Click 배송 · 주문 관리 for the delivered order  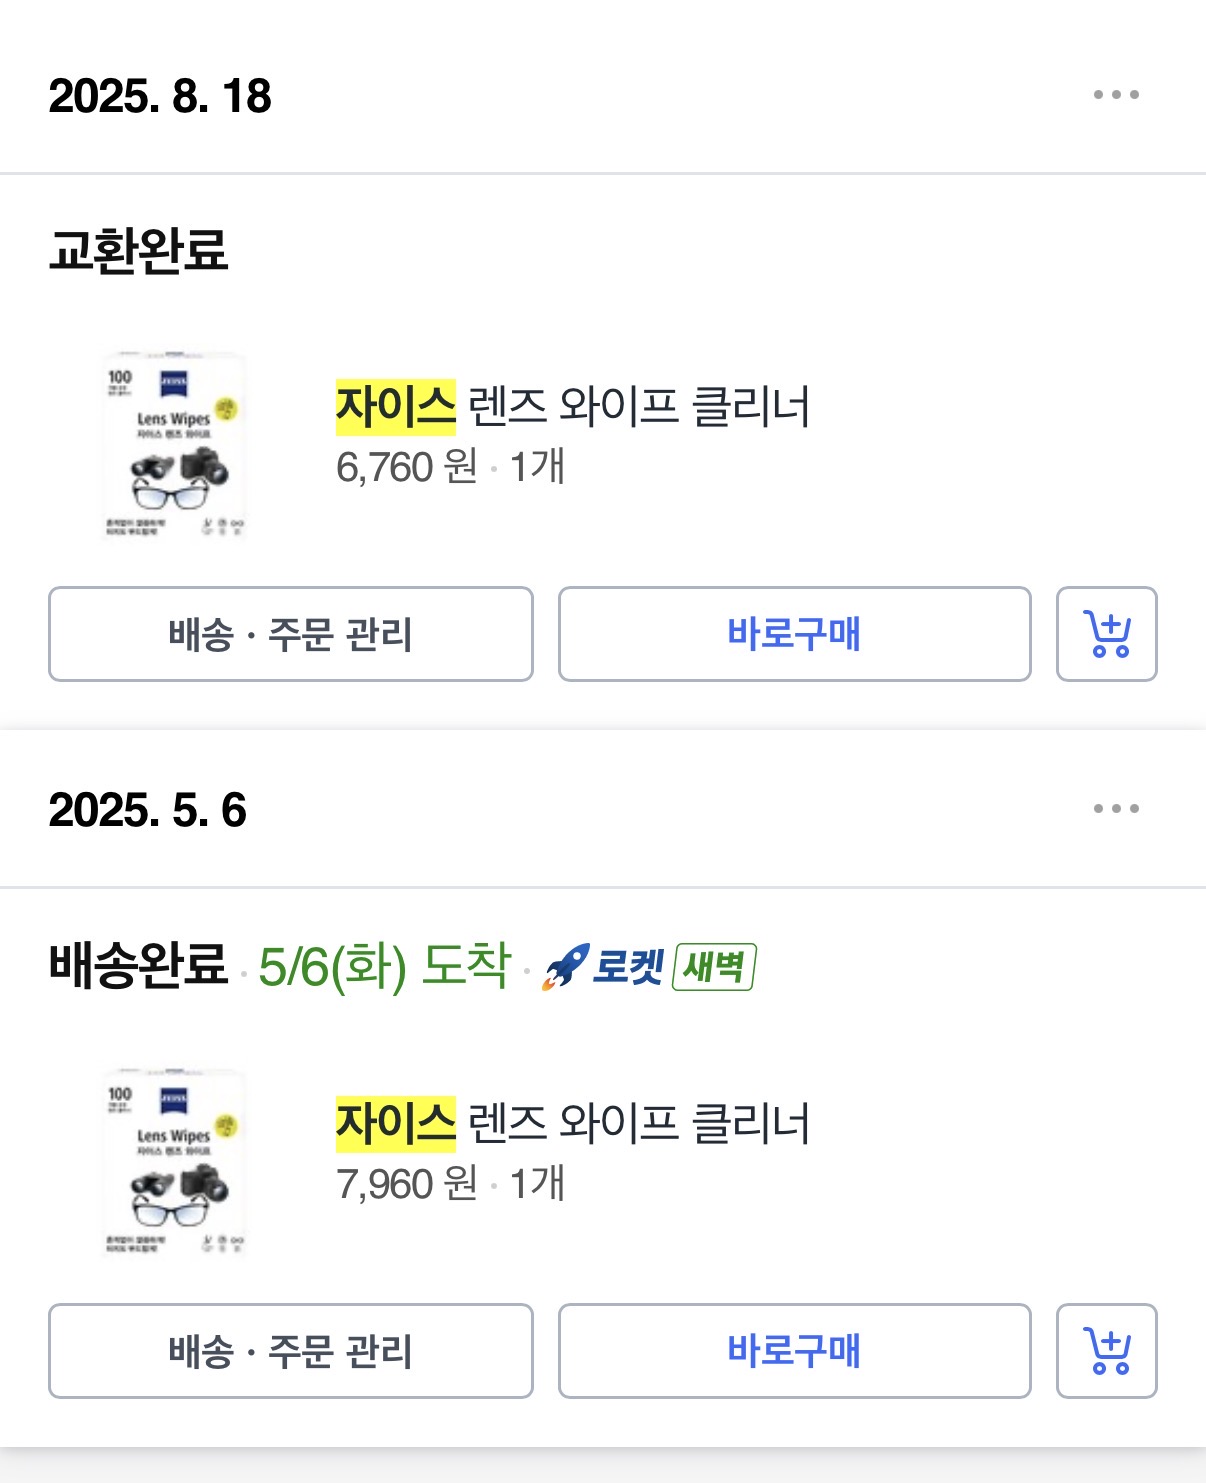pos(290,1351)
